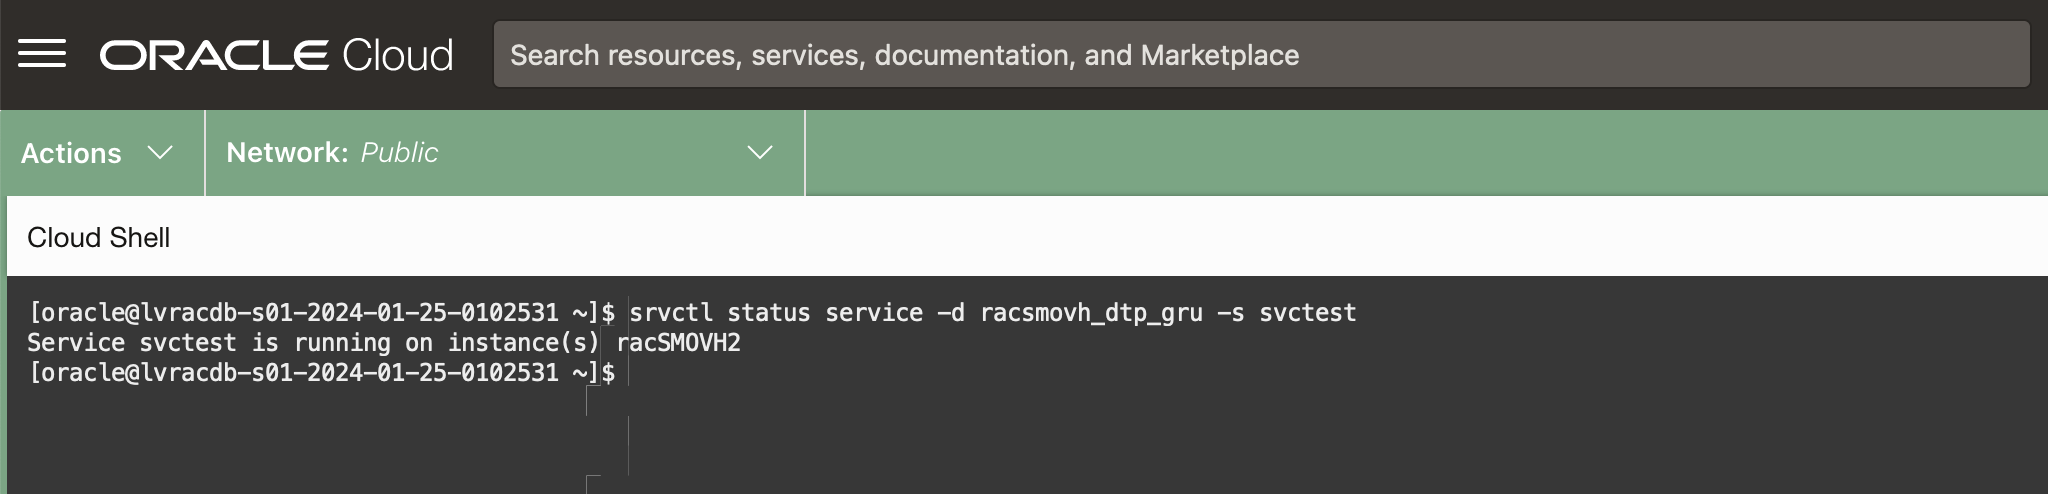The height and width of the screenshot is (494, 2048).
Task: Click the word status in the command
Action: (x=768, y=313)
